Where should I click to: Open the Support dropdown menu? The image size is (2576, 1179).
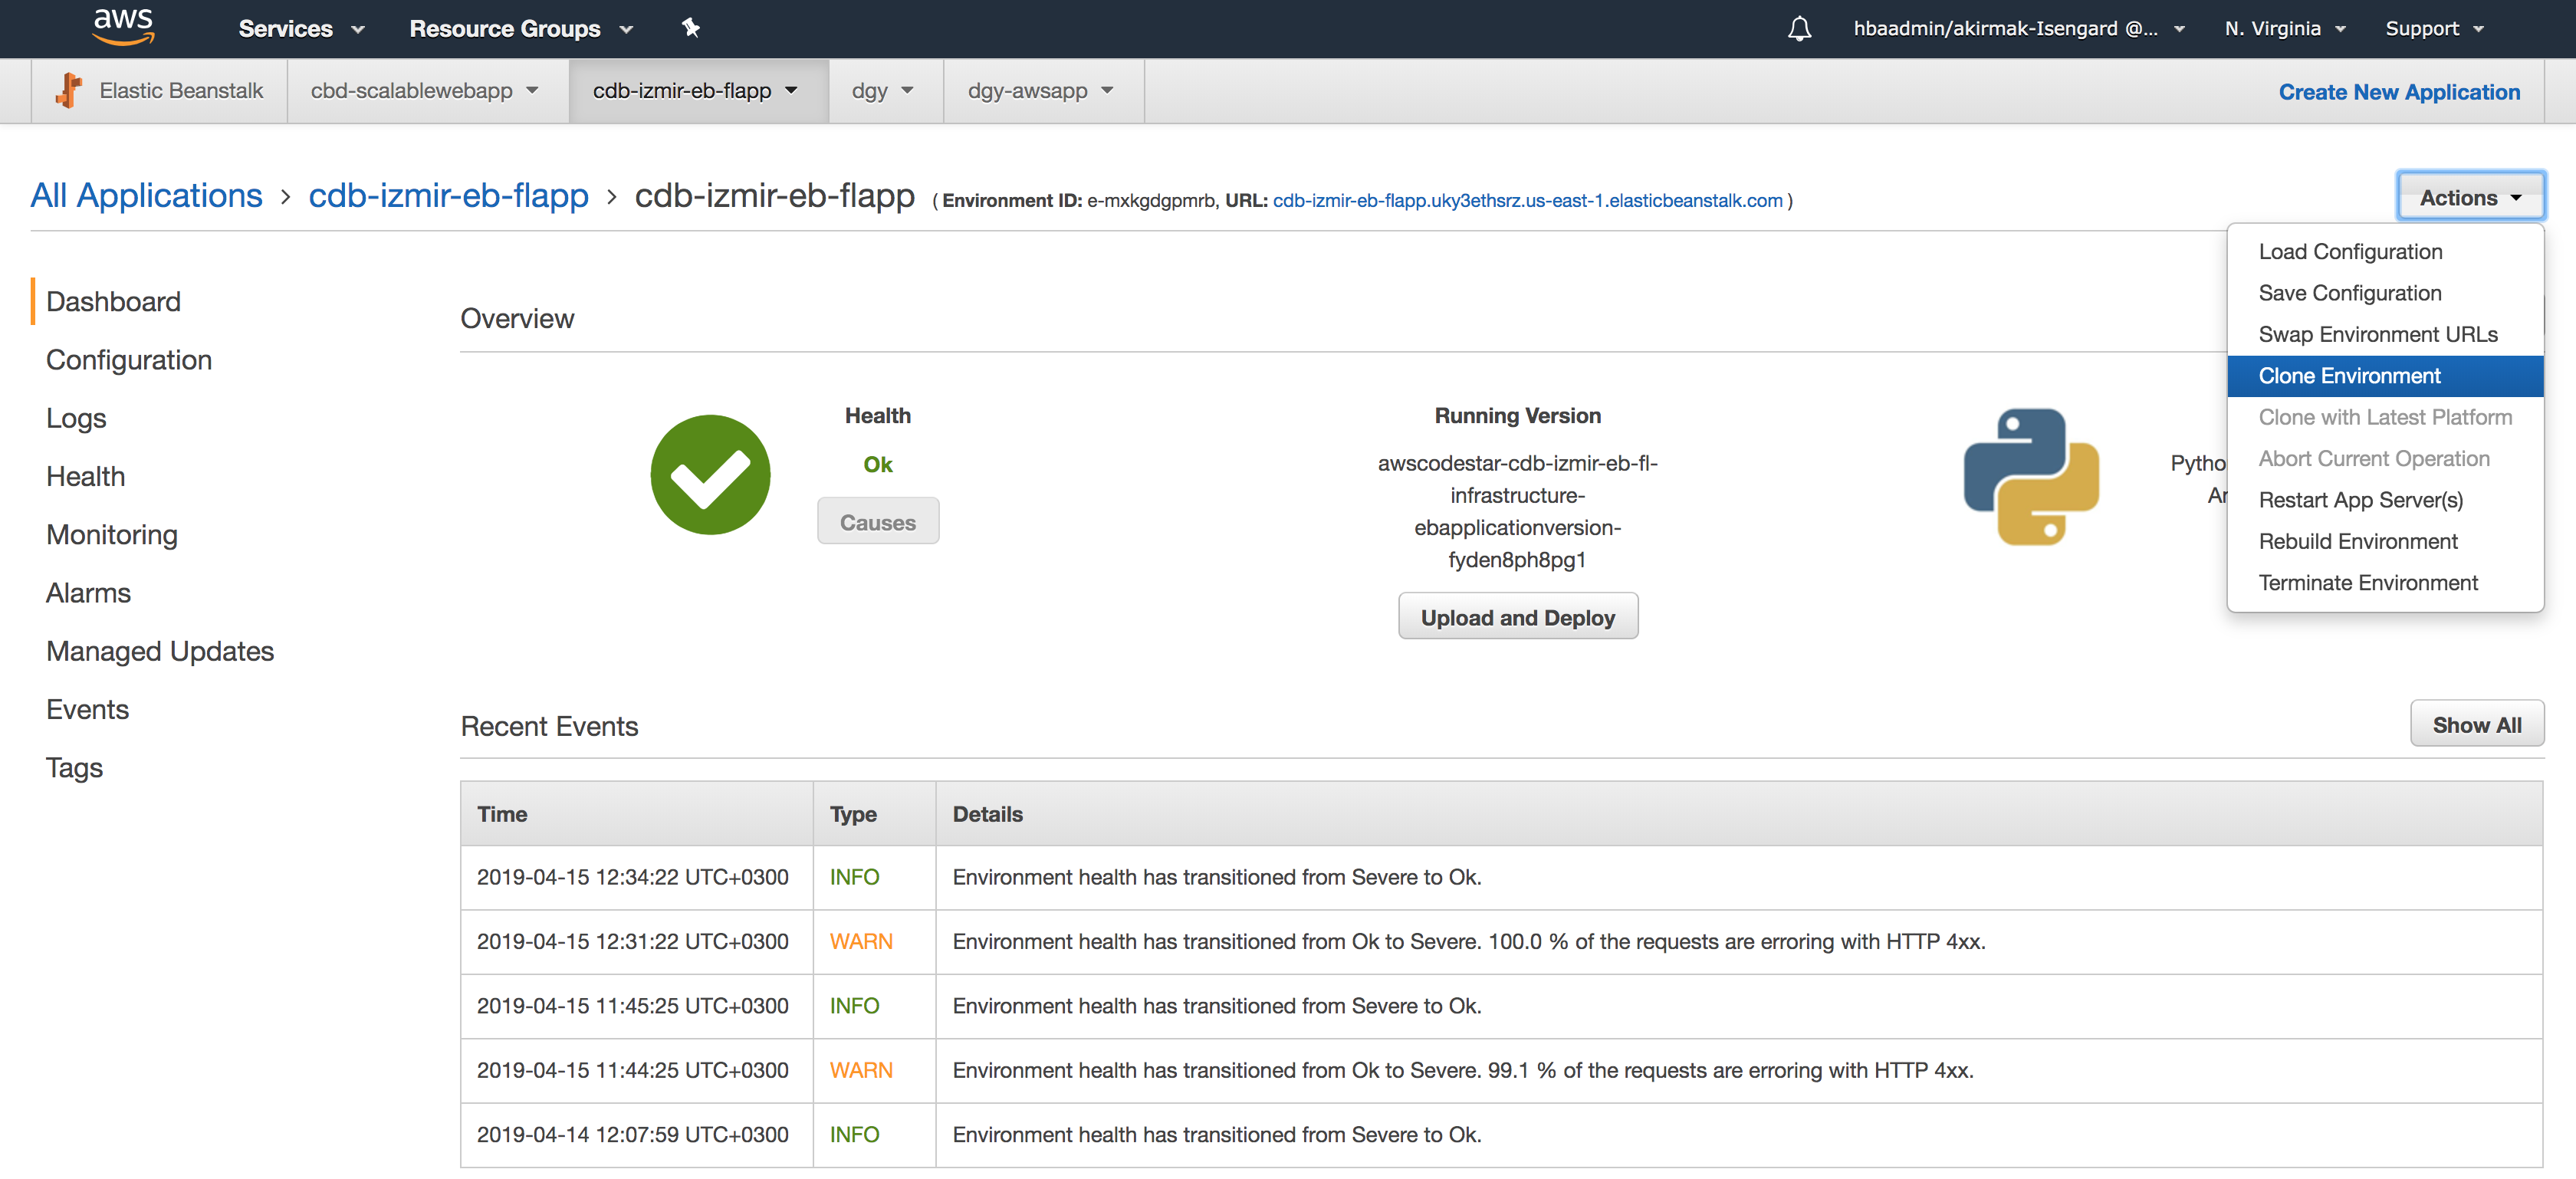pos(2434,29)
